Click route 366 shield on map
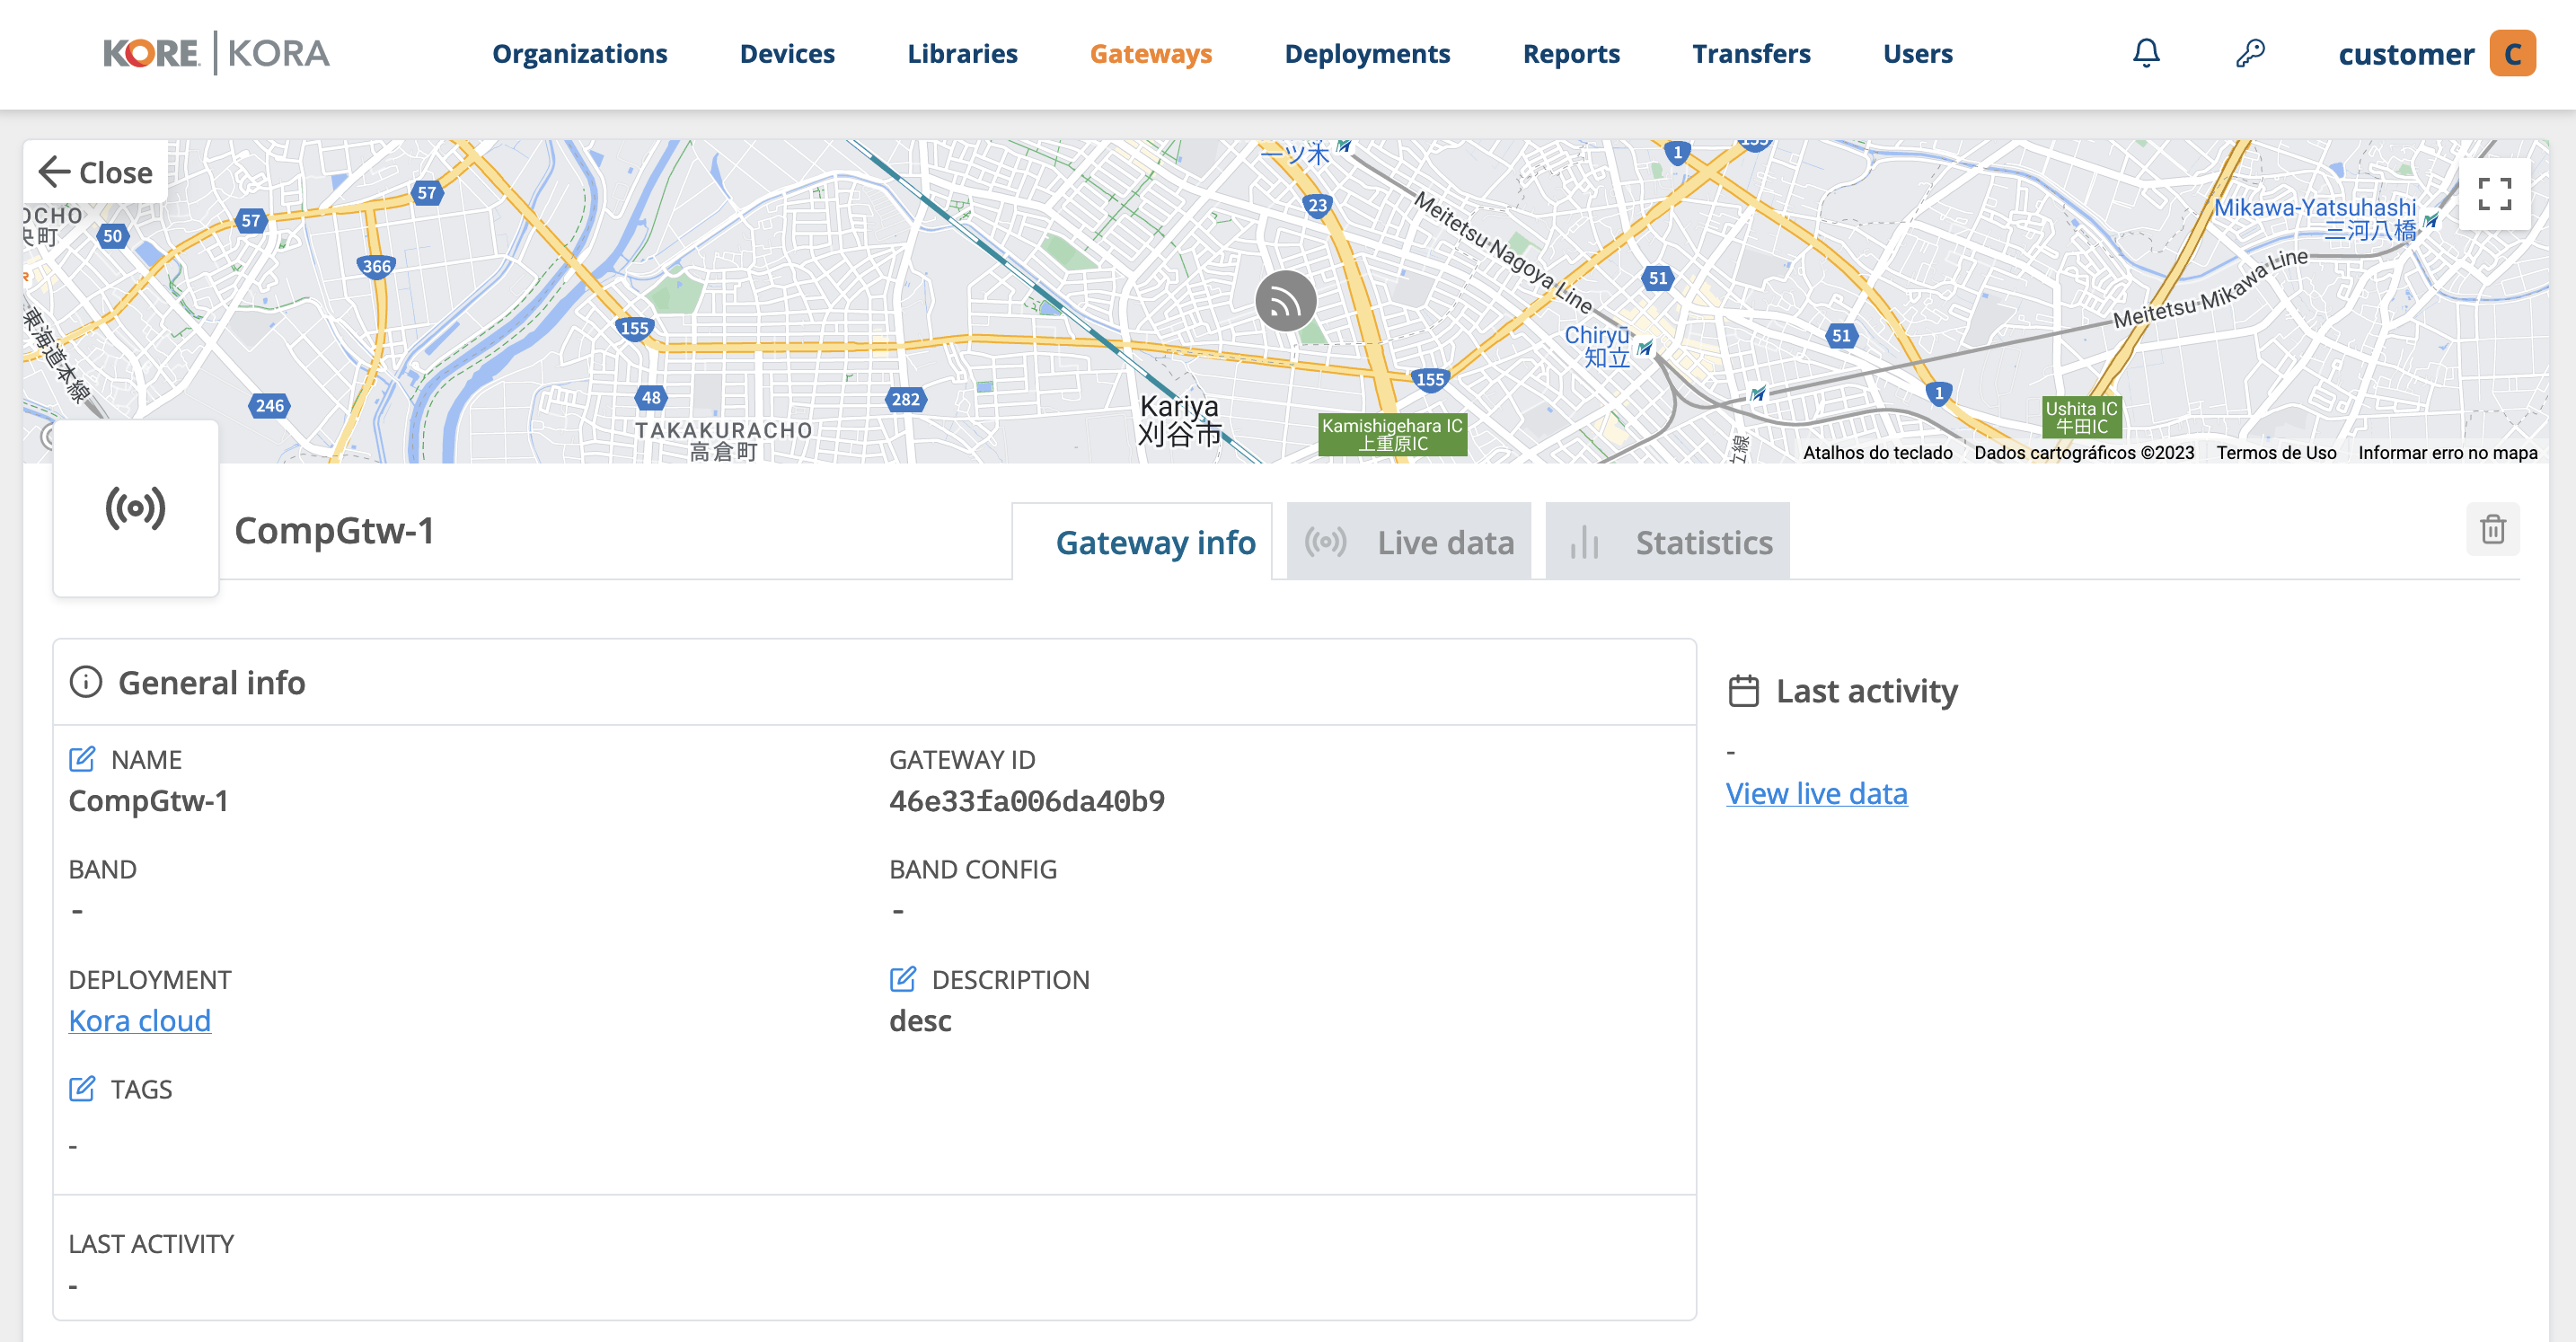 [376, 266]
